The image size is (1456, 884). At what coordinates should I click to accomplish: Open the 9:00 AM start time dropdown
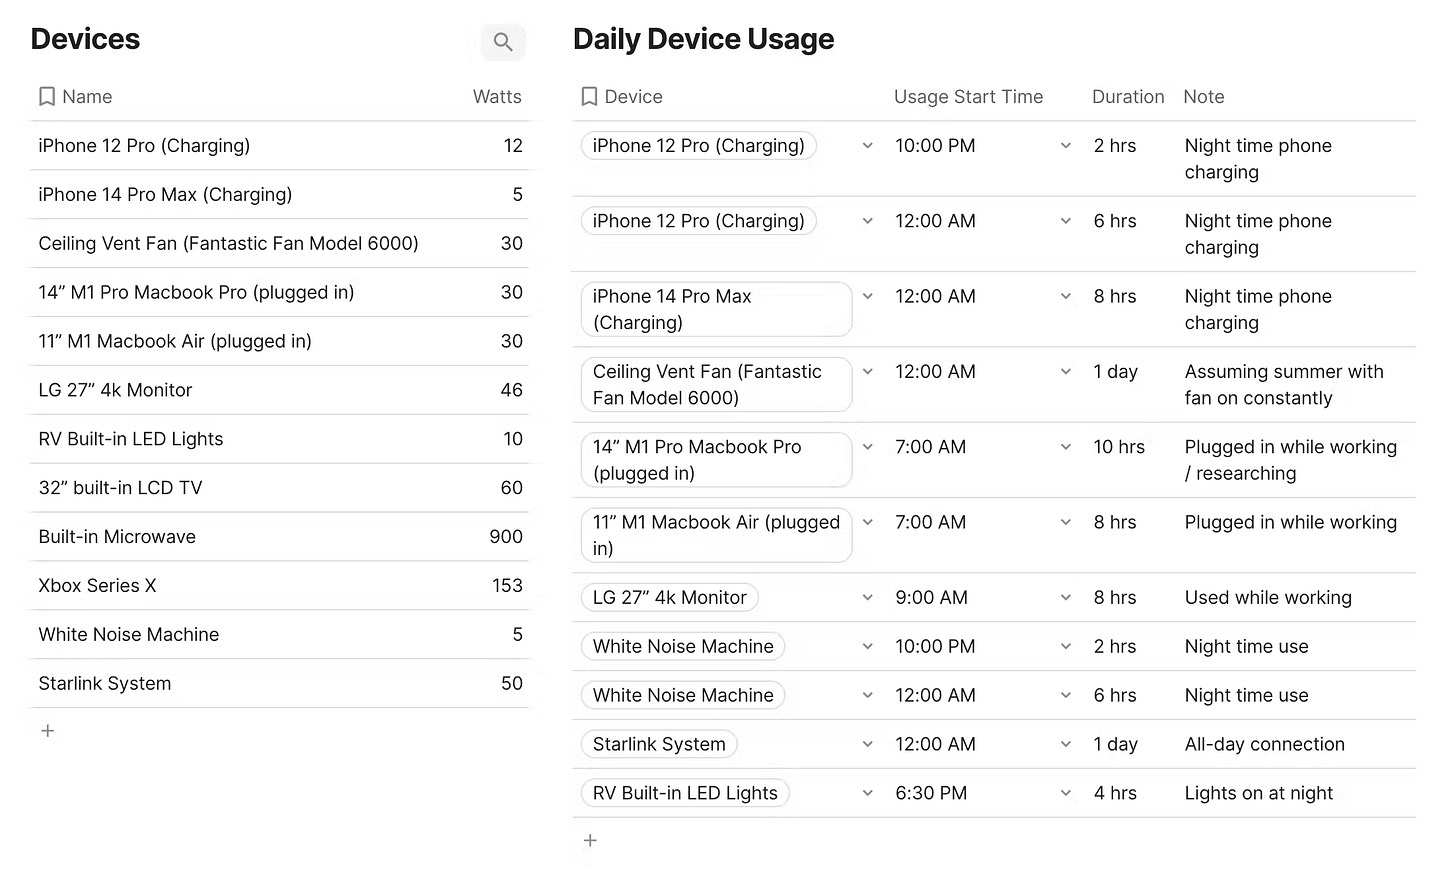[1066, 598]
